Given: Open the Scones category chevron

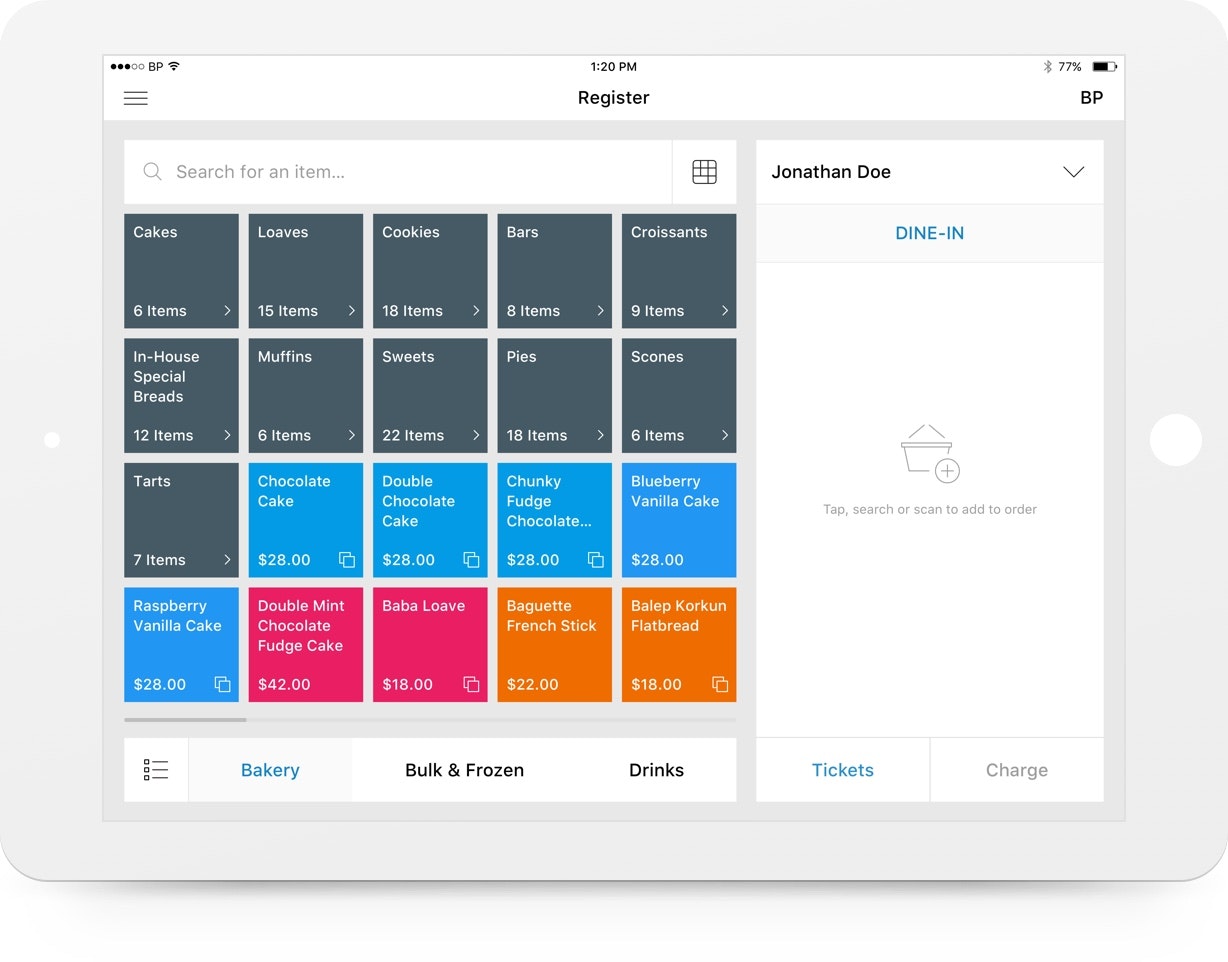Looking at the screenshot, I should (x=725, y=435).
